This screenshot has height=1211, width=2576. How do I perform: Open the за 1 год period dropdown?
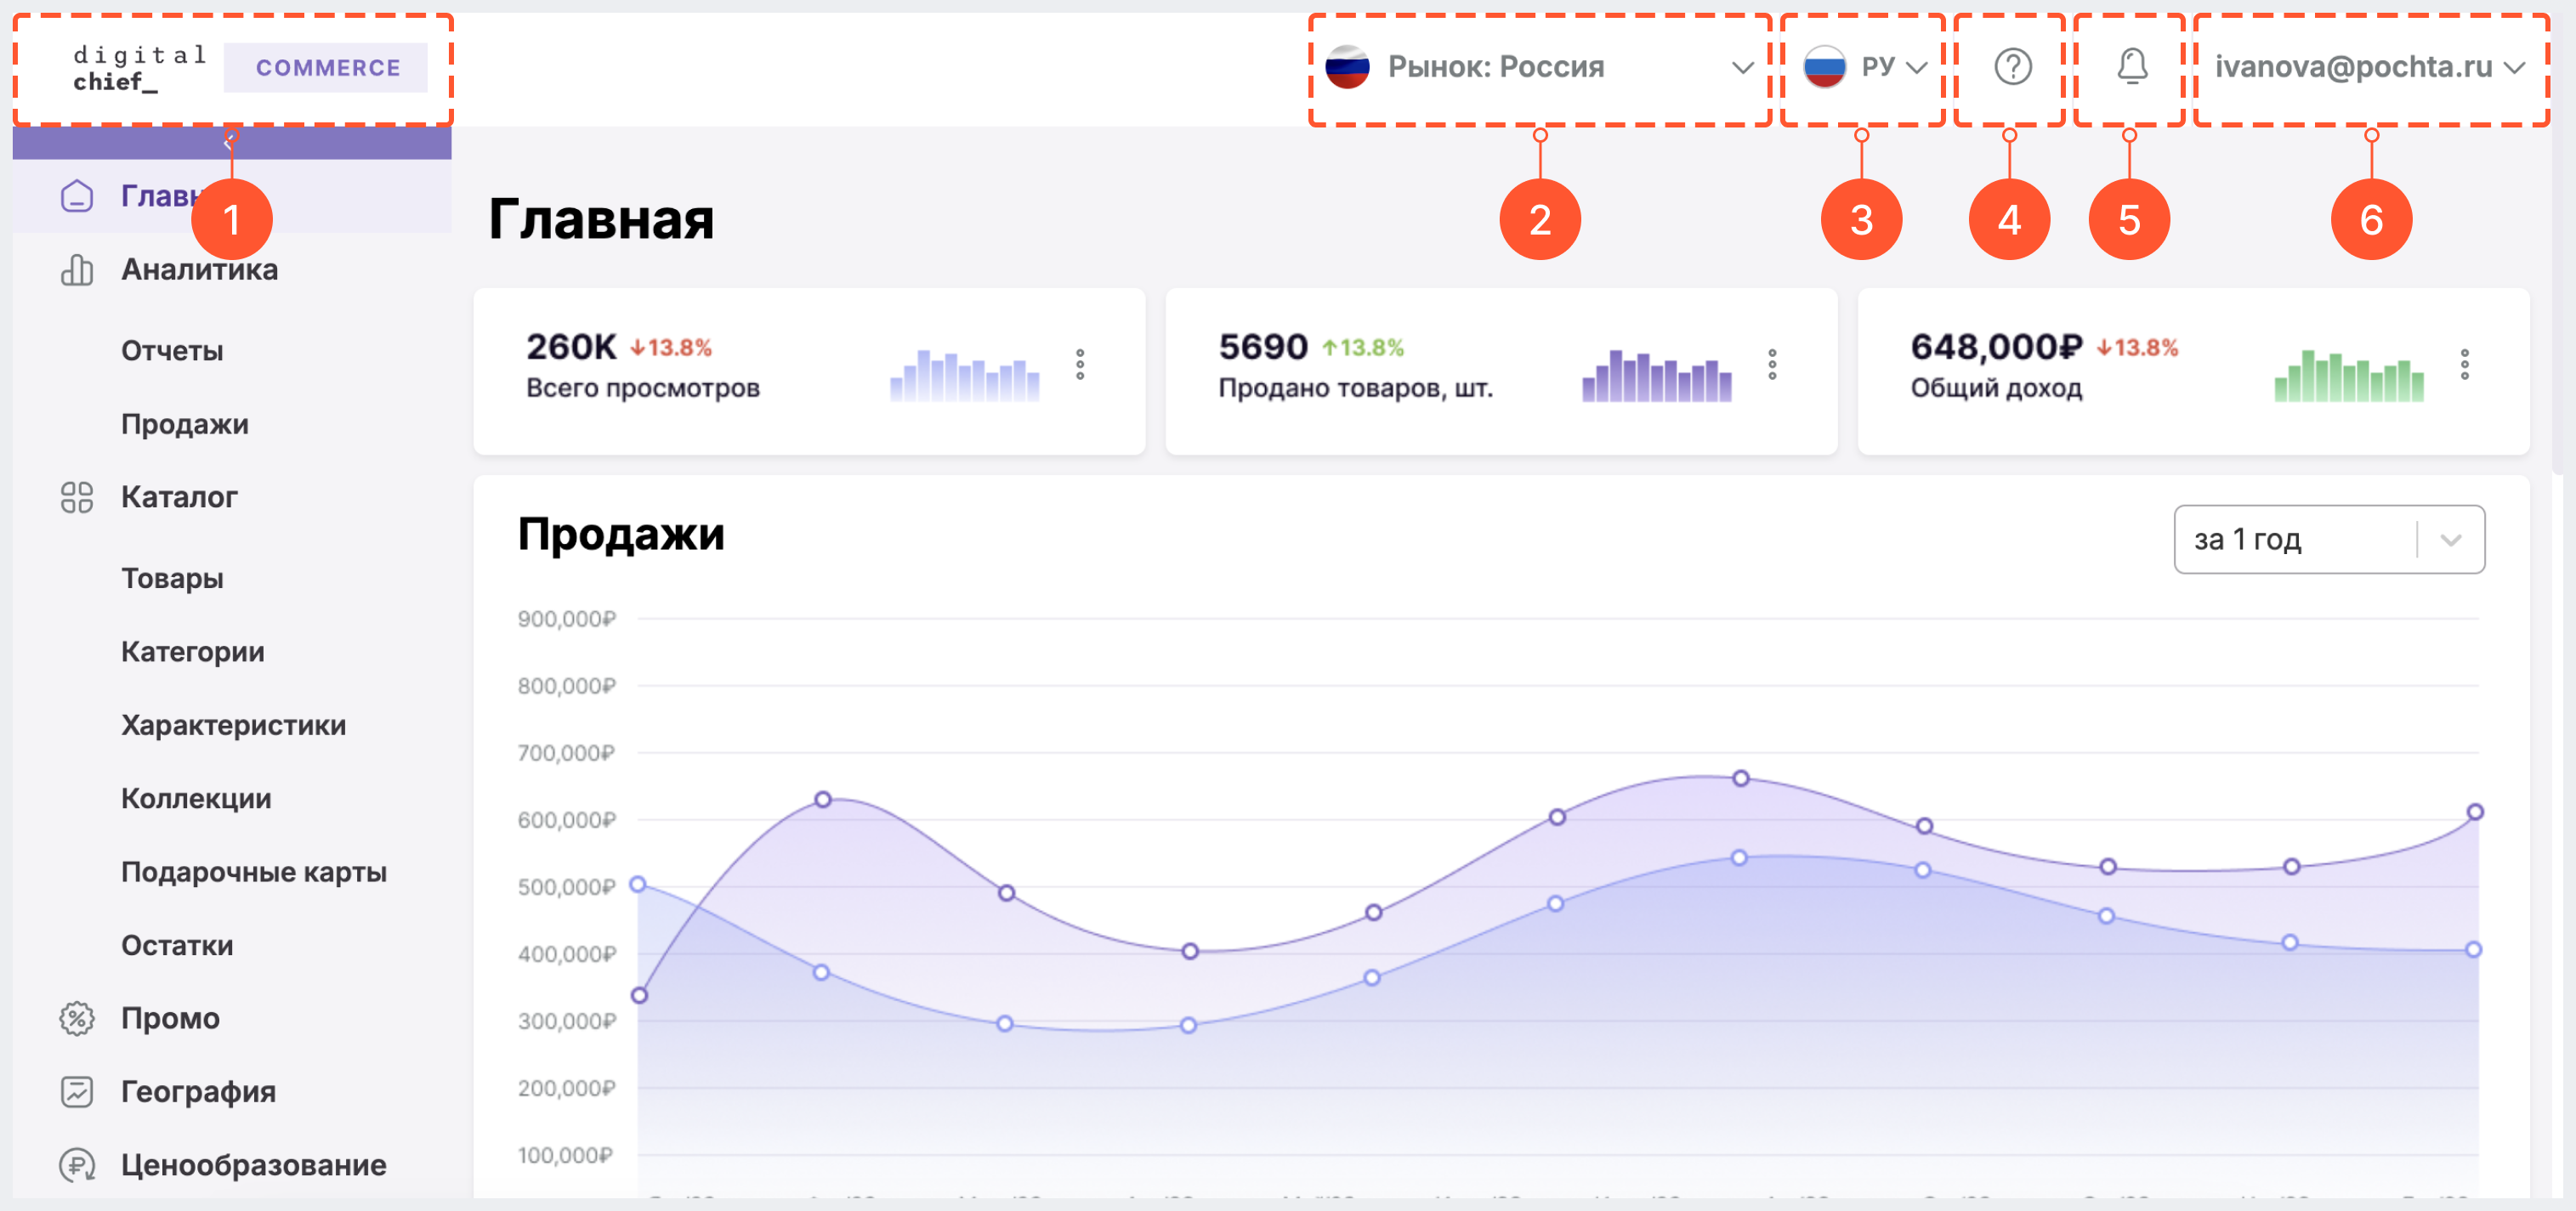click(2329, 540)
